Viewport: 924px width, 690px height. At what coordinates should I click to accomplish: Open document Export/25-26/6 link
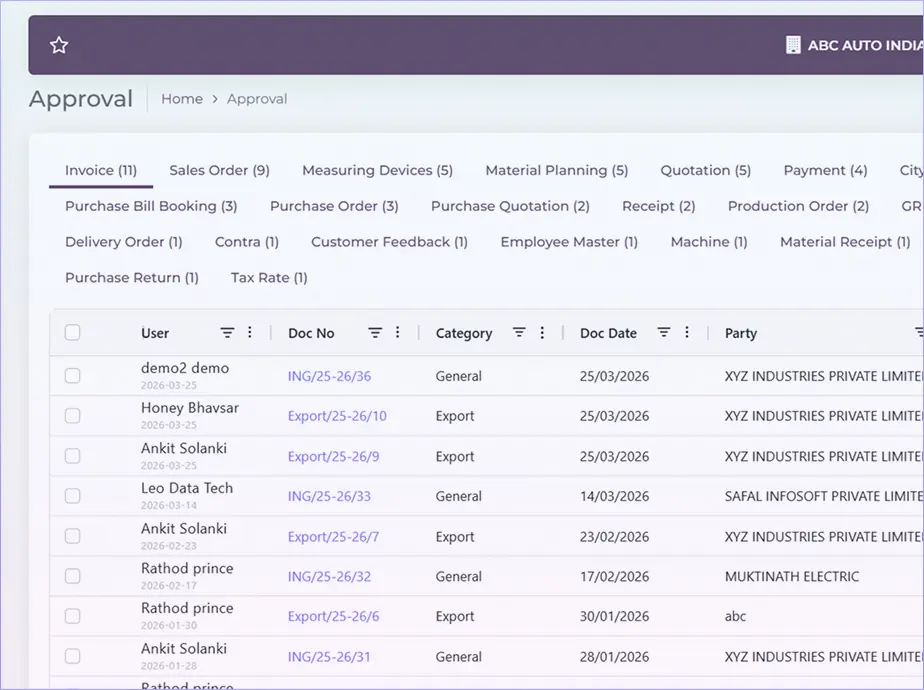pyautogui.click(x=334, y=616)
